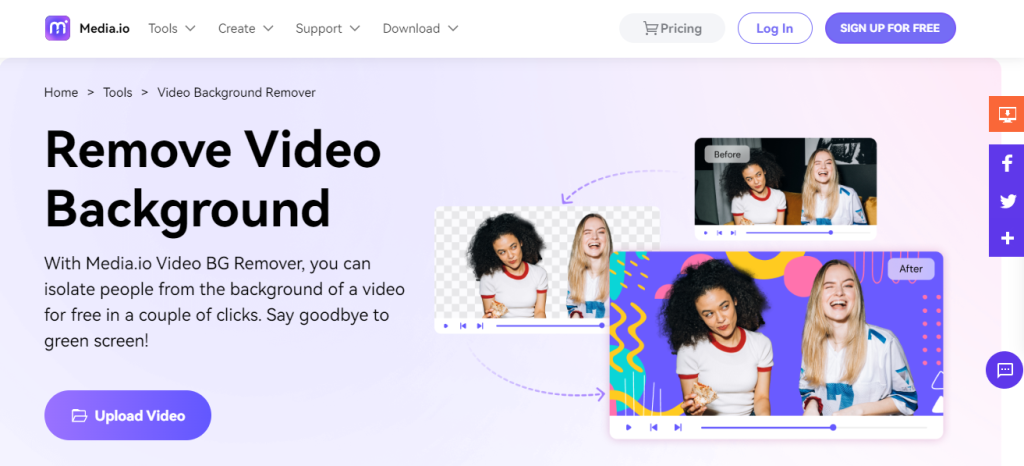Open the Pricing page
The width and height of the screenshot is (1024, 466).
(672, 28)
